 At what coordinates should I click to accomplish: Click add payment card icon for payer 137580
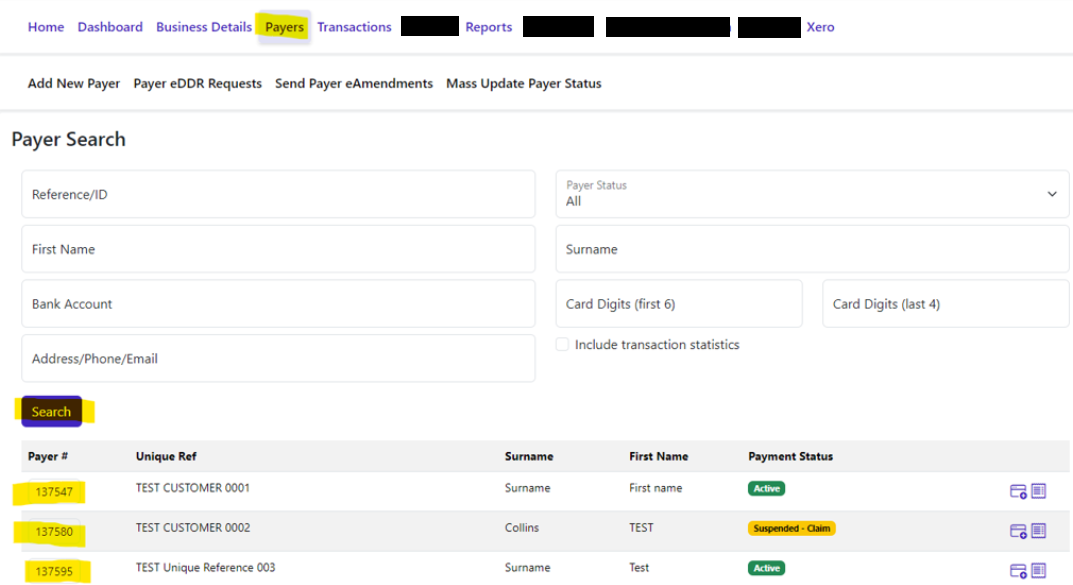pos(1018,531)
